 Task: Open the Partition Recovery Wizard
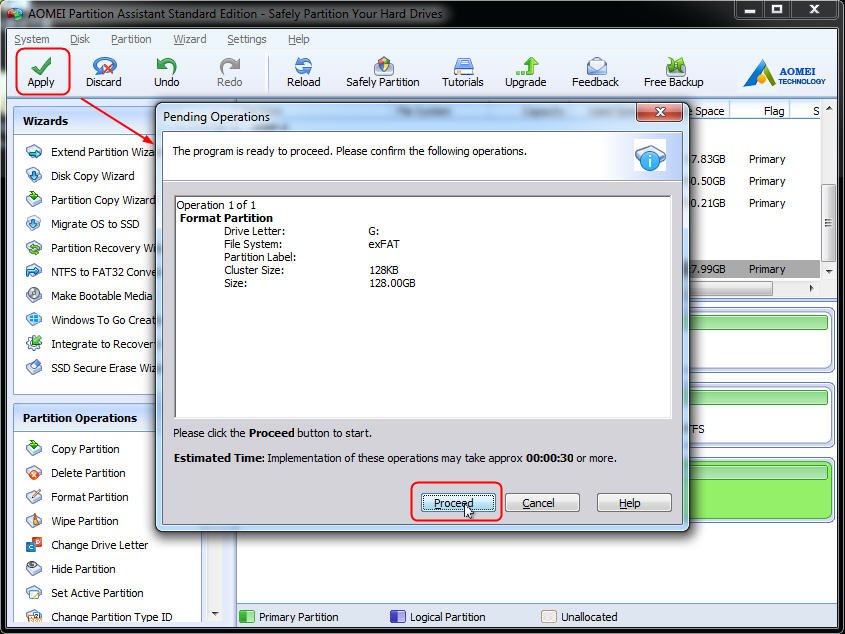[90, 248]
